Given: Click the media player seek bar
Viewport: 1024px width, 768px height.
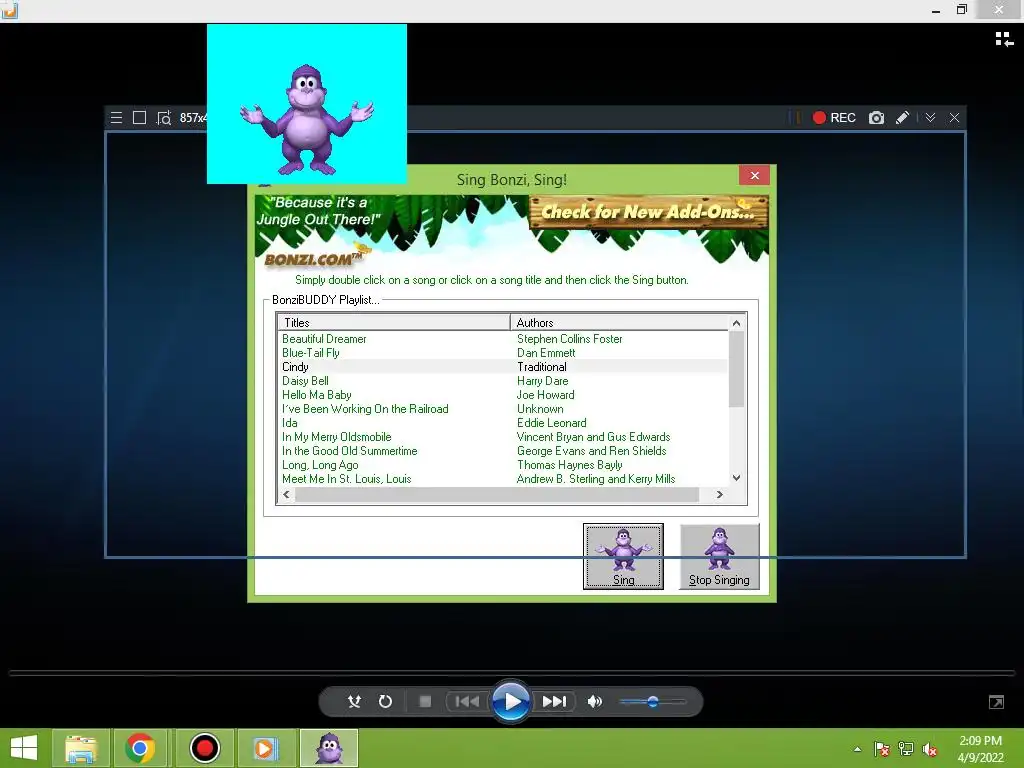Looking at the screenshot, I should [511, 673].
